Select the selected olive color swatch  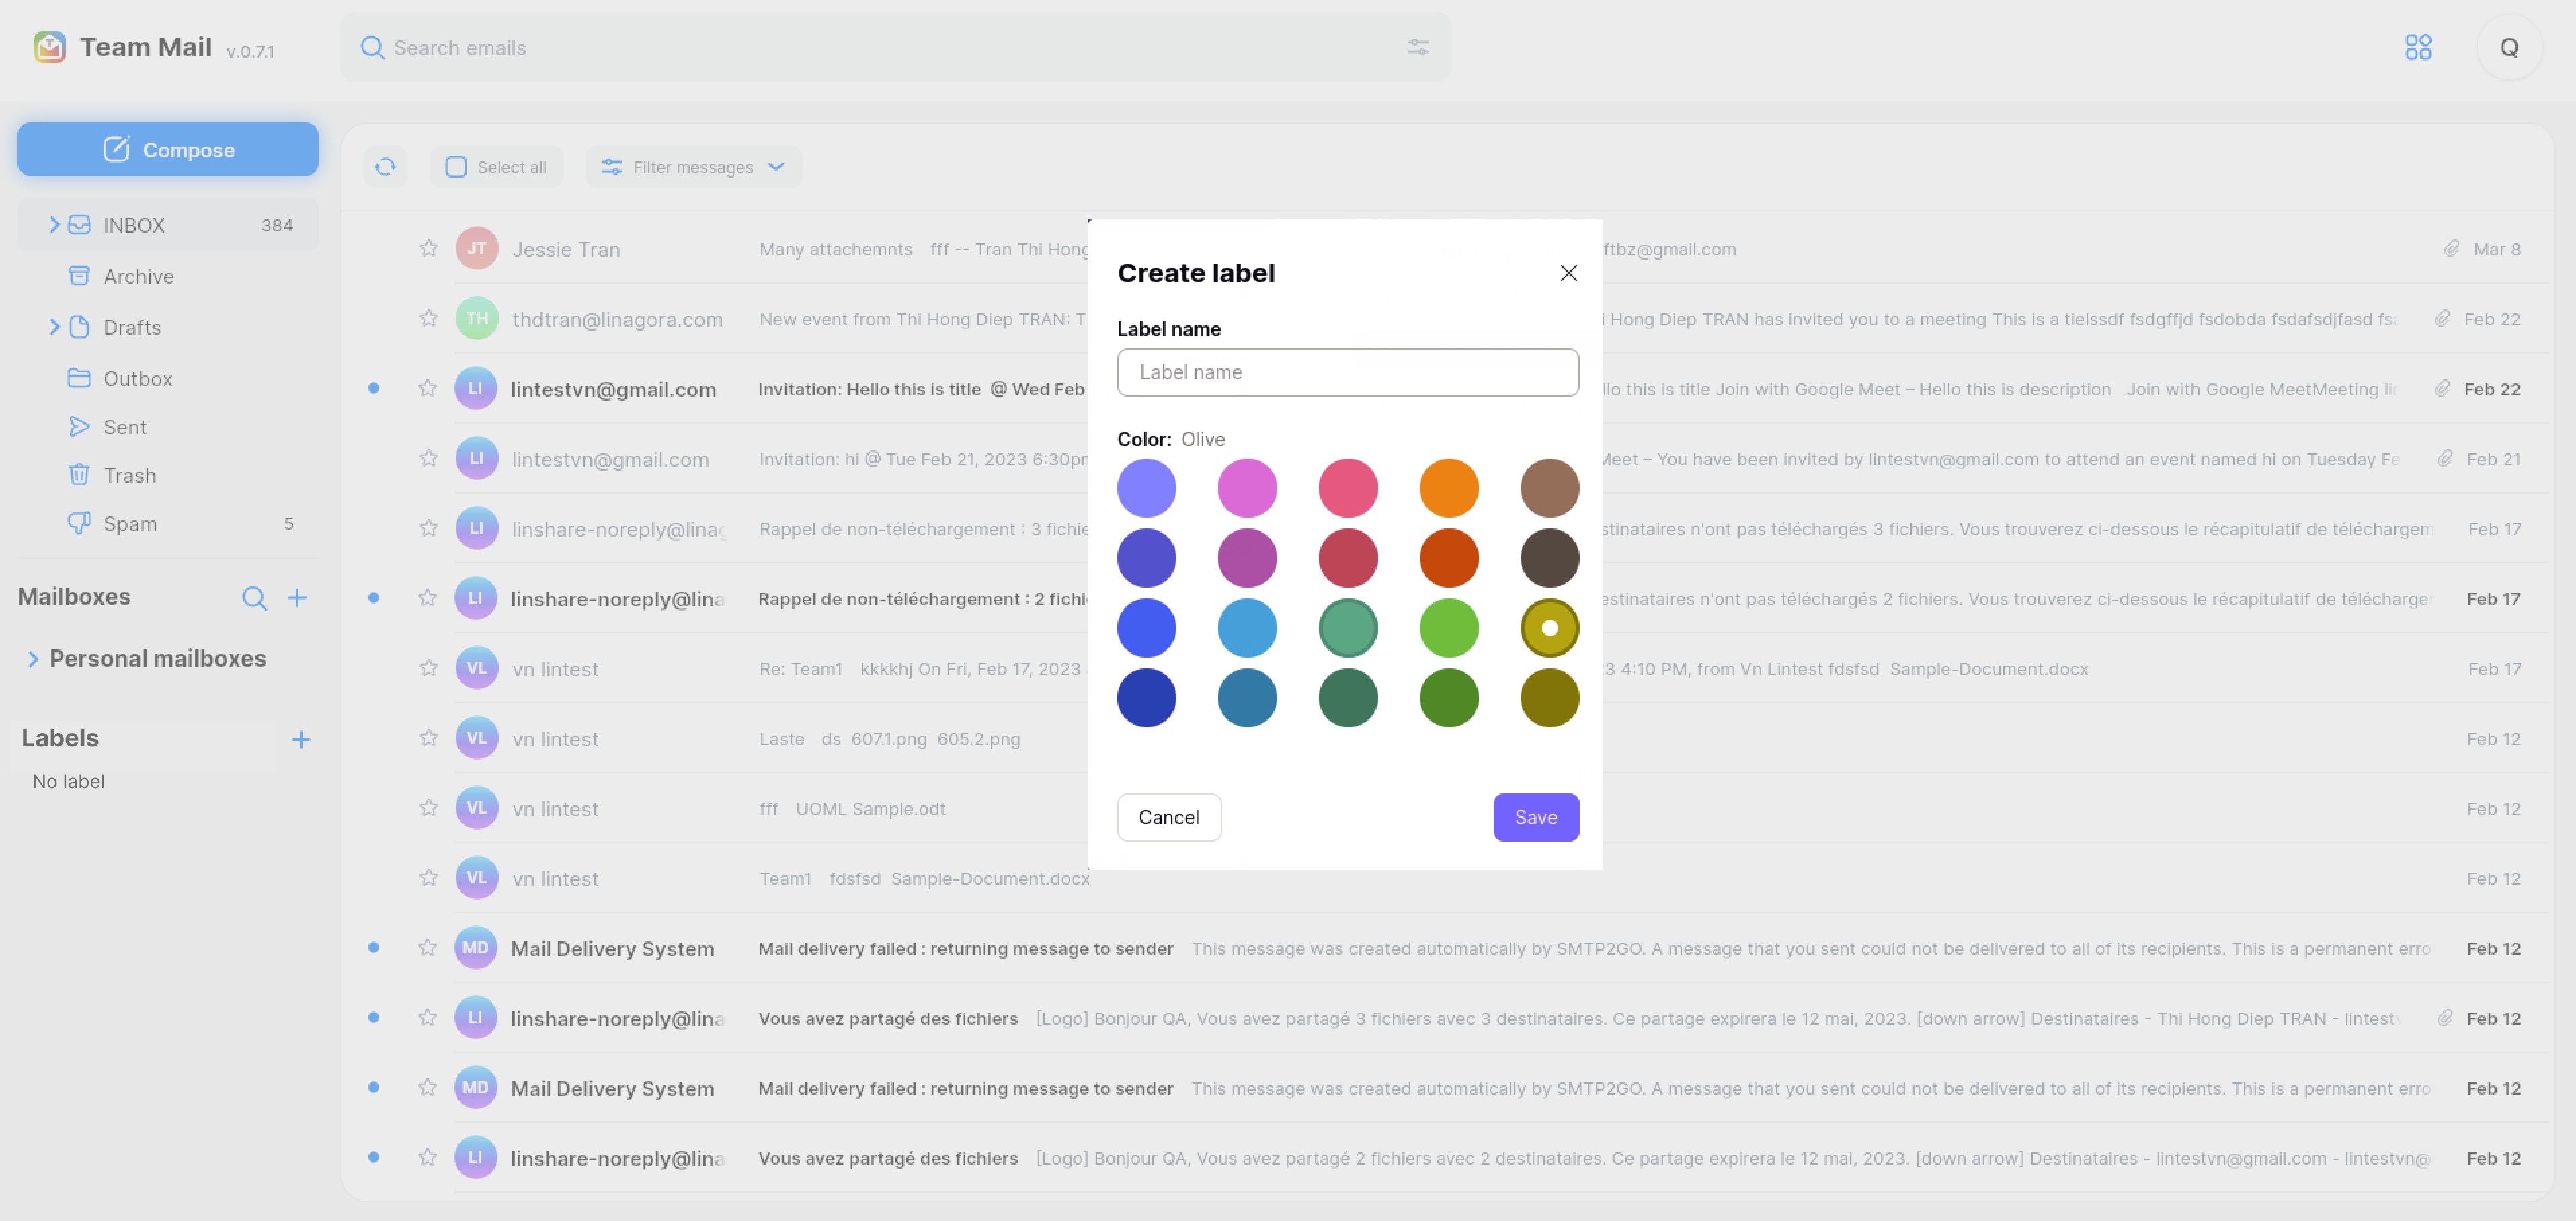tap(1550, 628)
